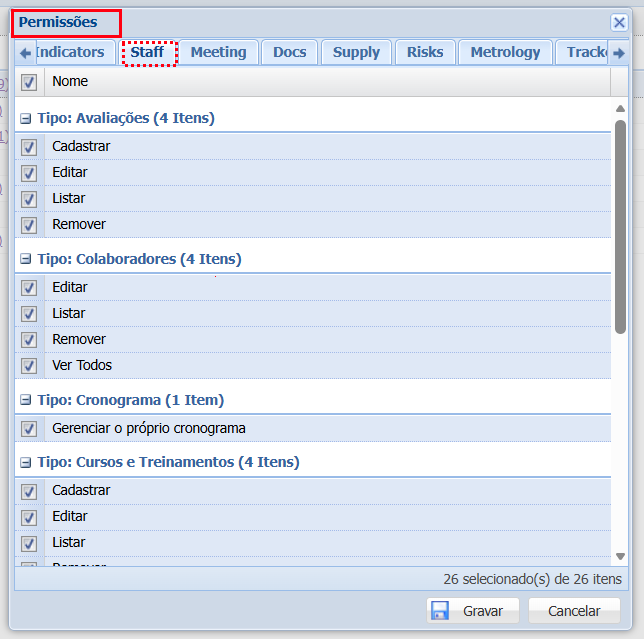The height and width of the screenshot is (639, 644).
Task: Toggle Gerenciar o próprio cronograma checkbox
Action: (x=29, y=429)
